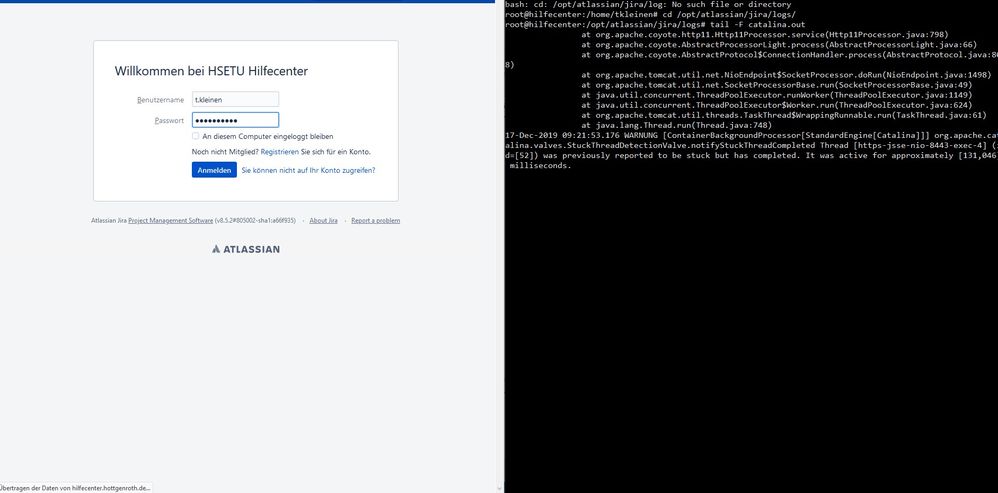The height and width of the screenshot is (493, 998).
Task: Click the Http11Processor.service stack trace line
Action: [x=765, y=34]
